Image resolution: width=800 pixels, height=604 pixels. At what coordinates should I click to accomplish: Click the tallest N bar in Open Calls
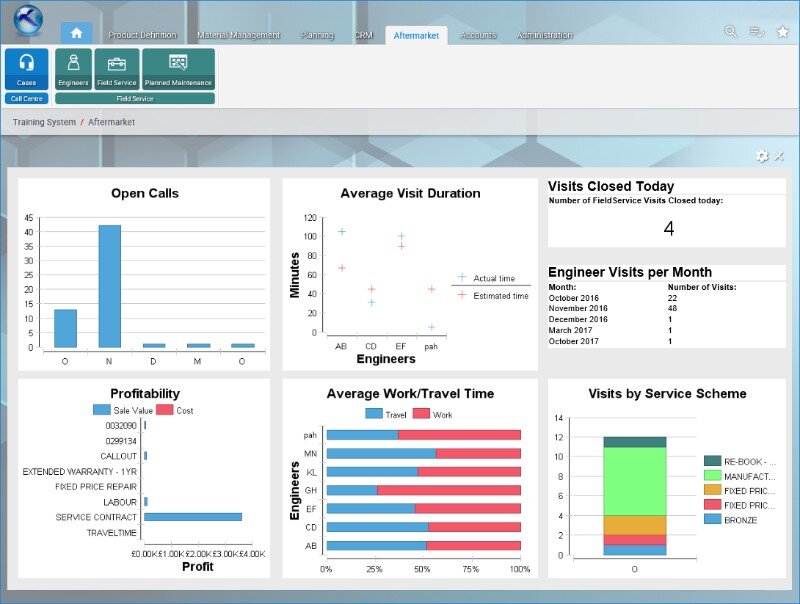point(109,286)
